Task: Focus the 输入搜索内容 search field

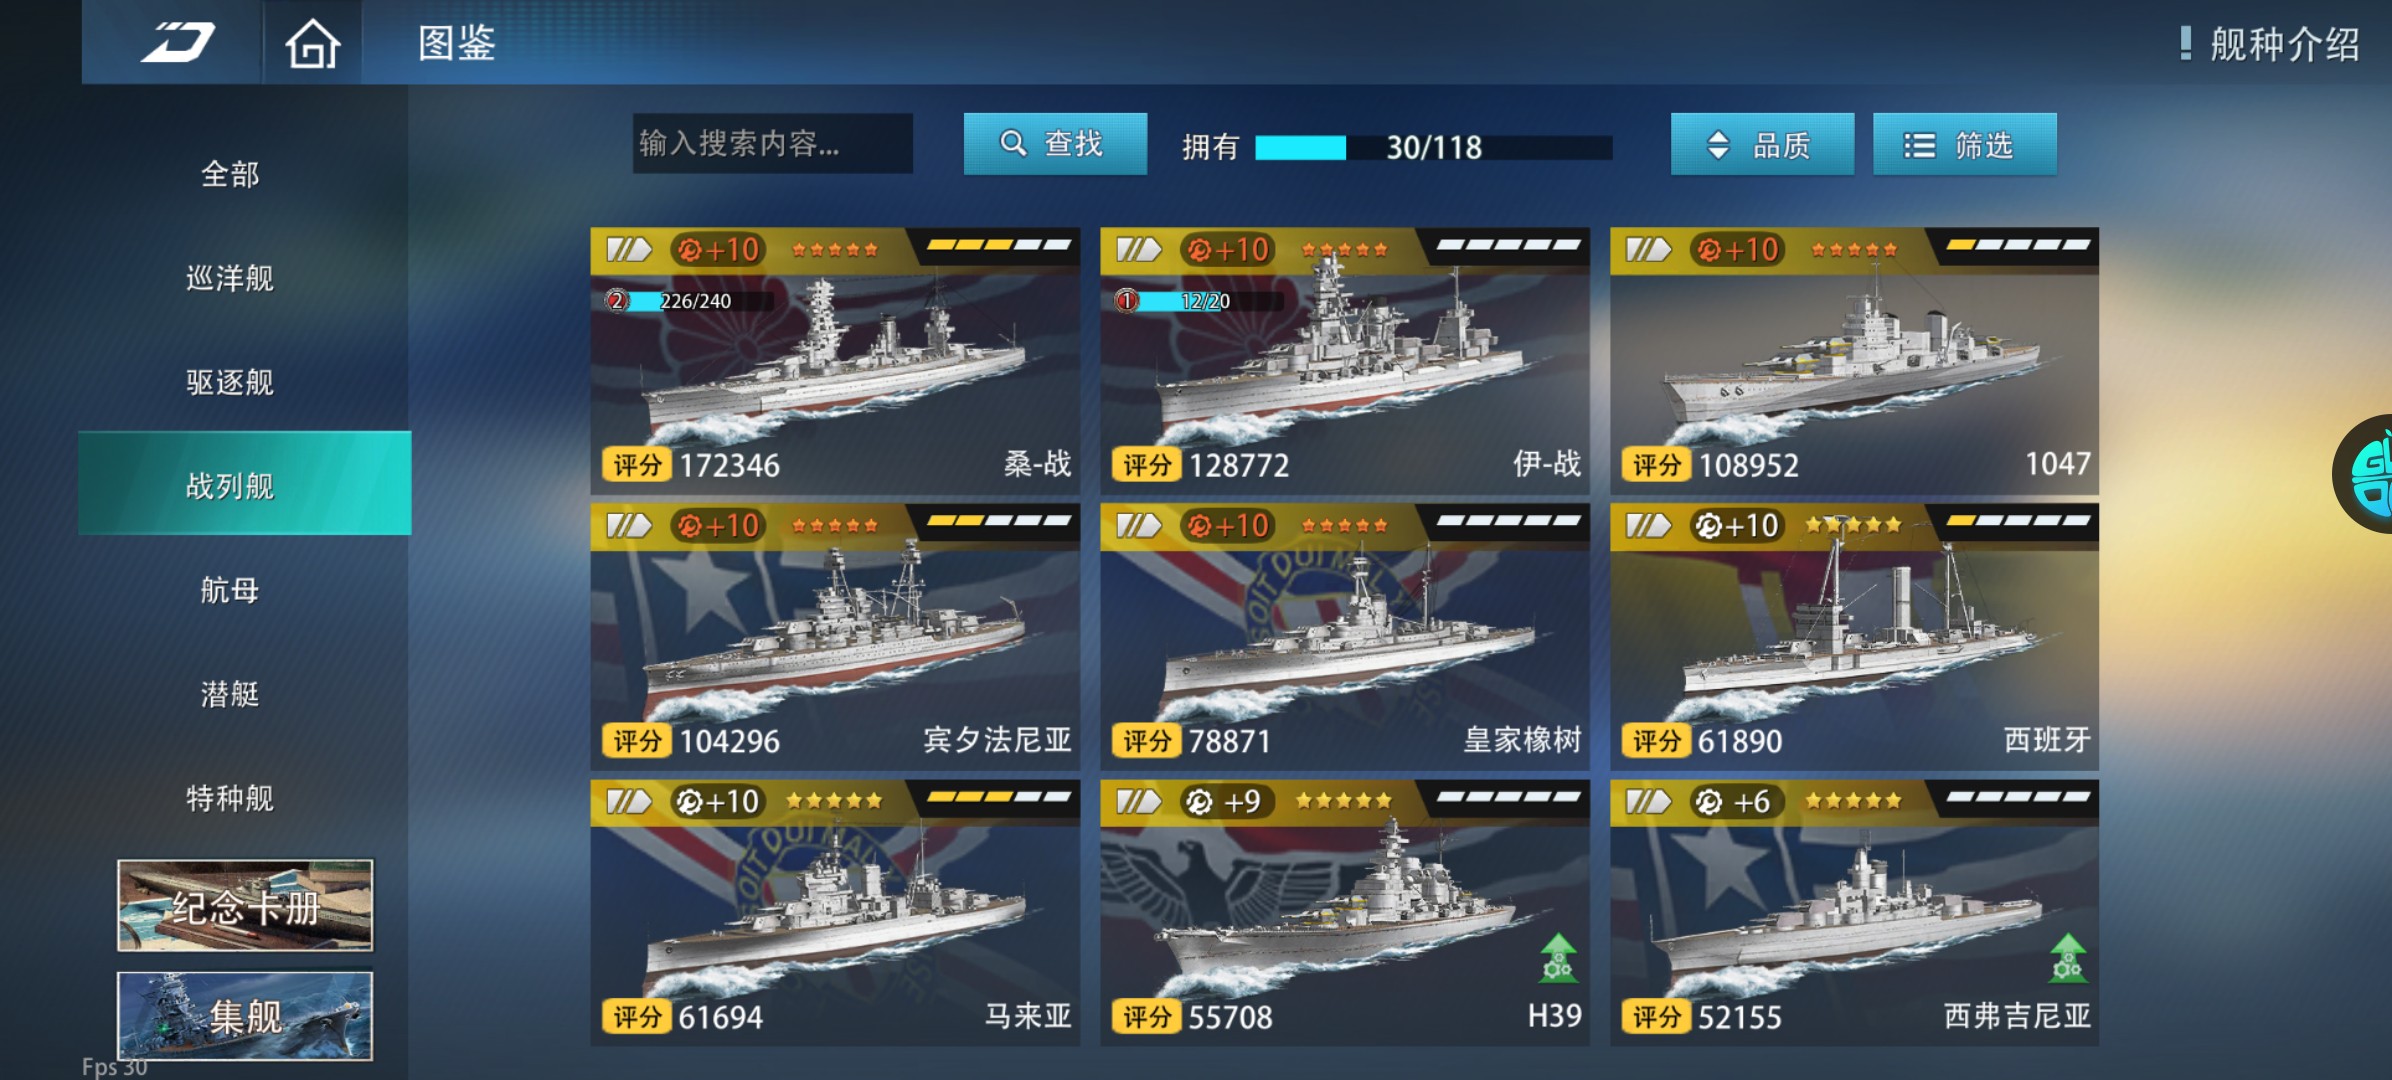Action: 772,144
